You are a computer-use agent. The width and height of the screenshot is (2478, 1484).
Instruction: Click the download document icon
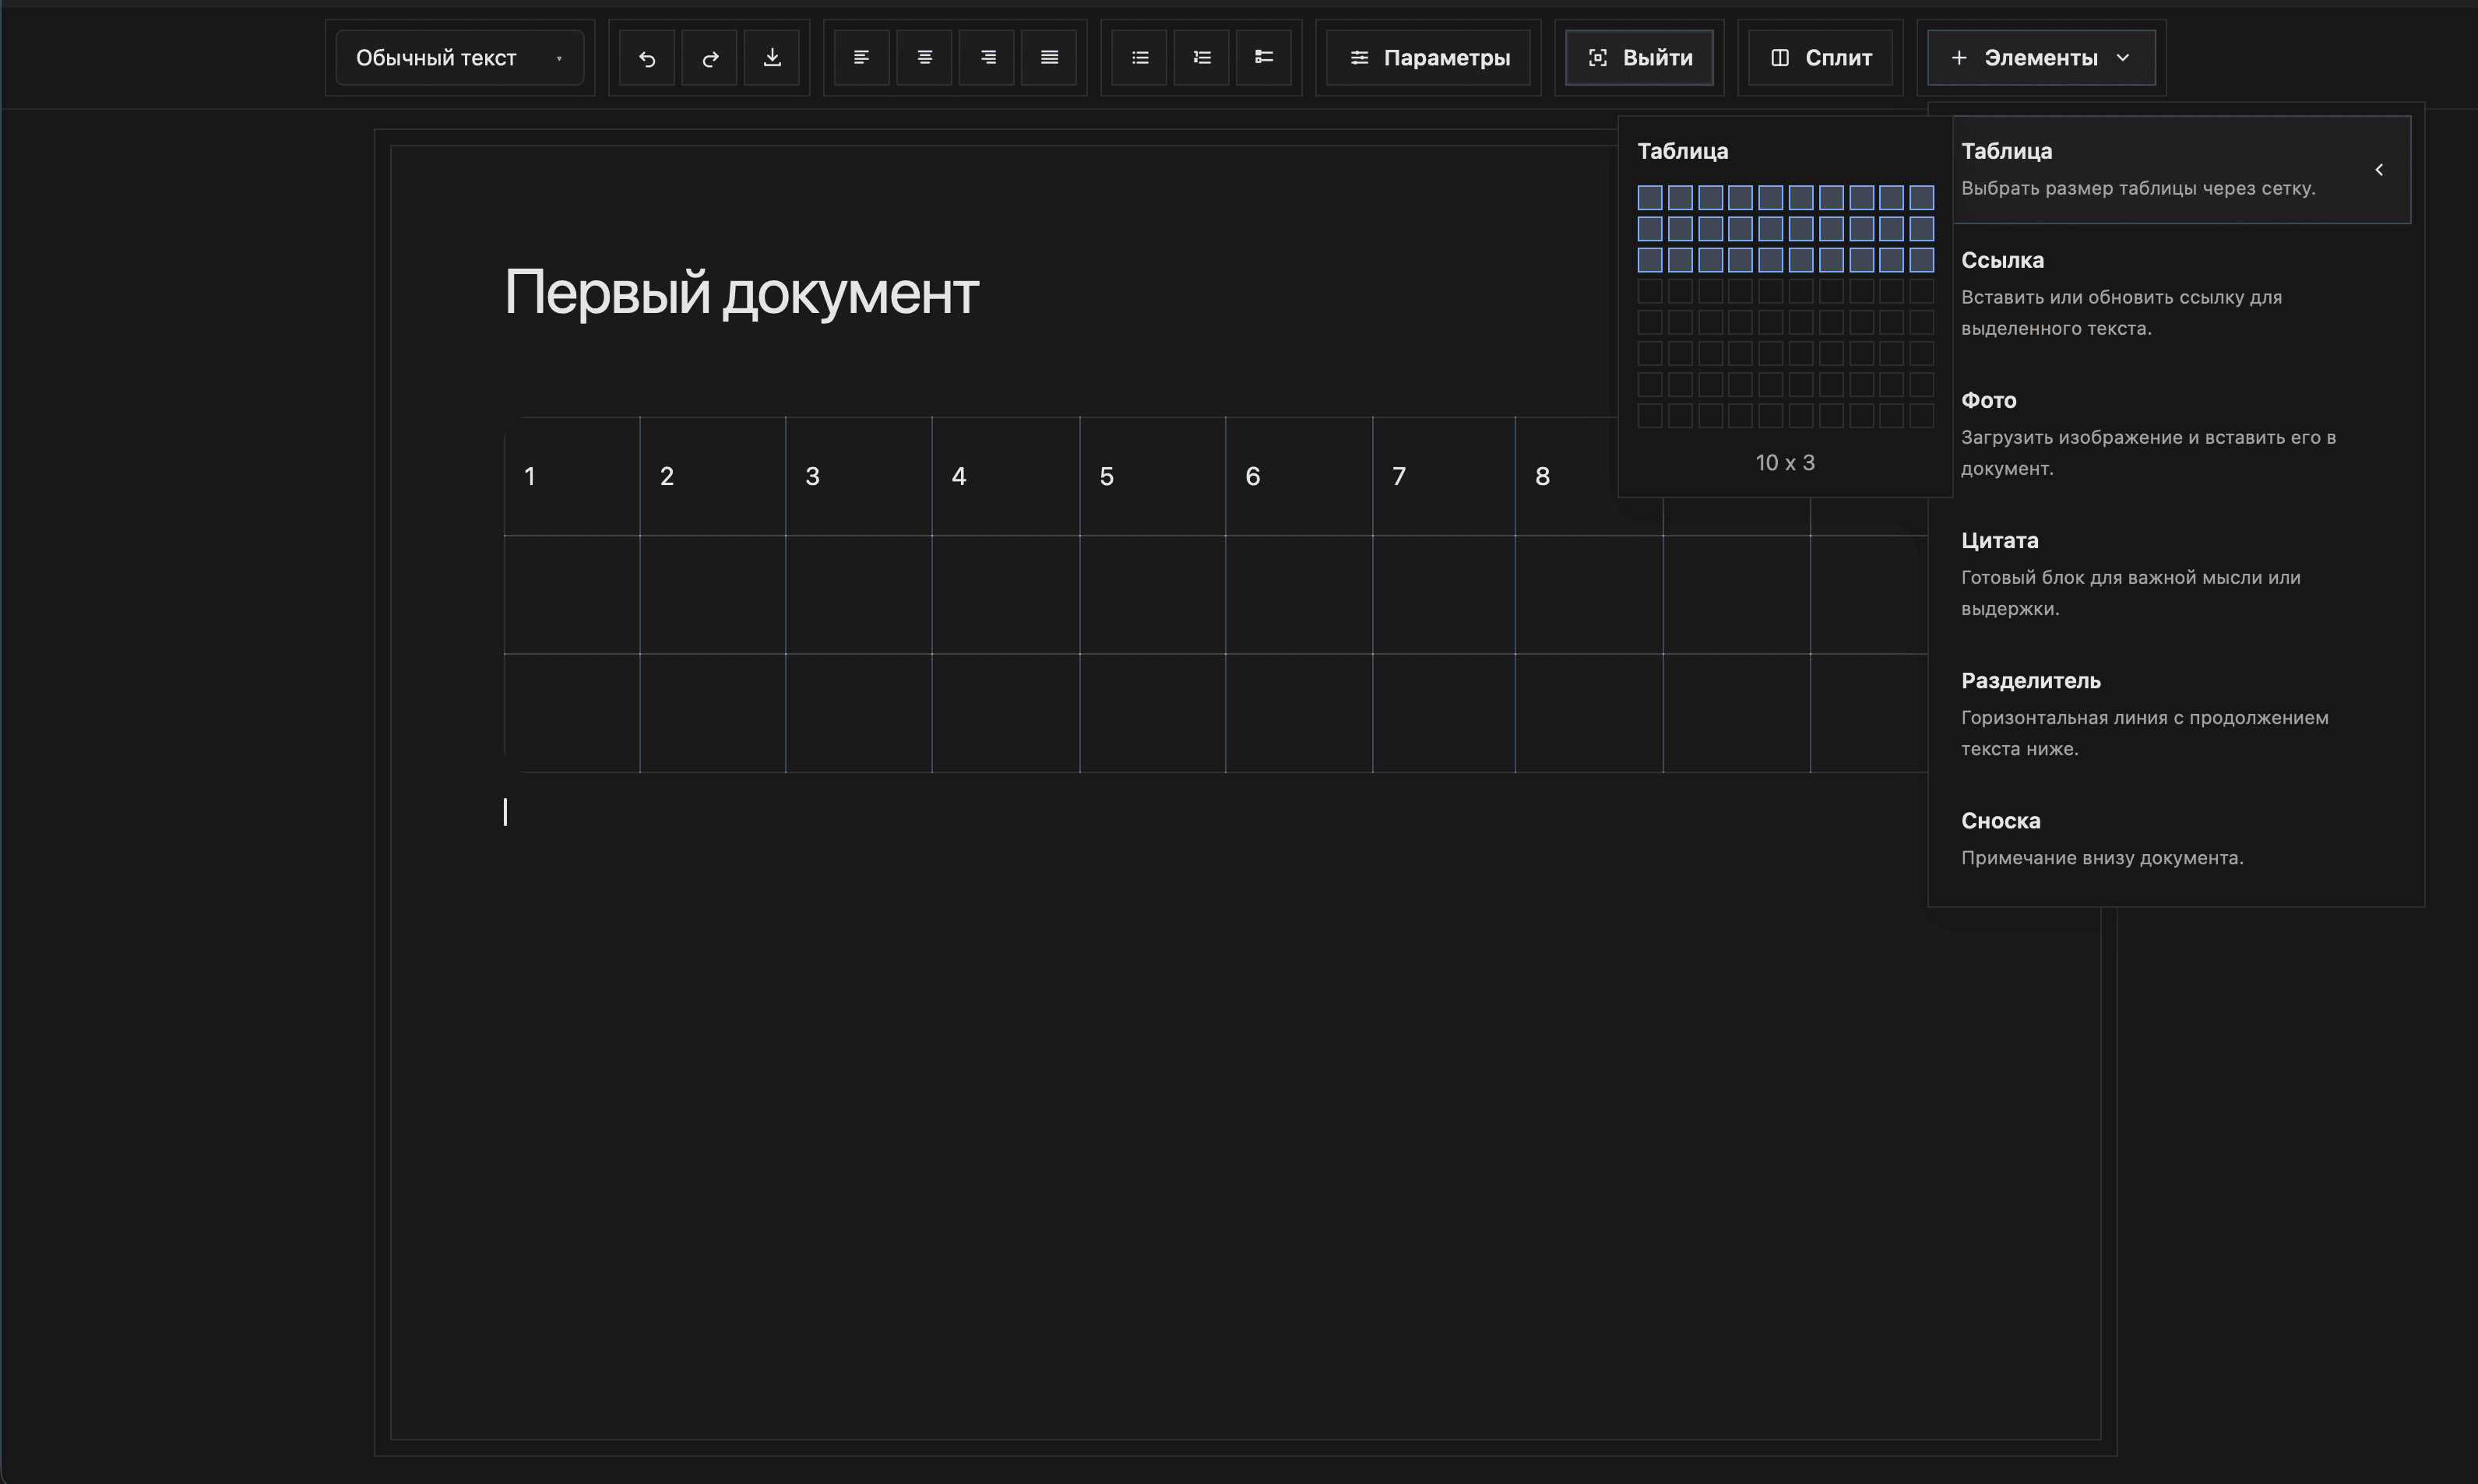[x=772, y=58]
